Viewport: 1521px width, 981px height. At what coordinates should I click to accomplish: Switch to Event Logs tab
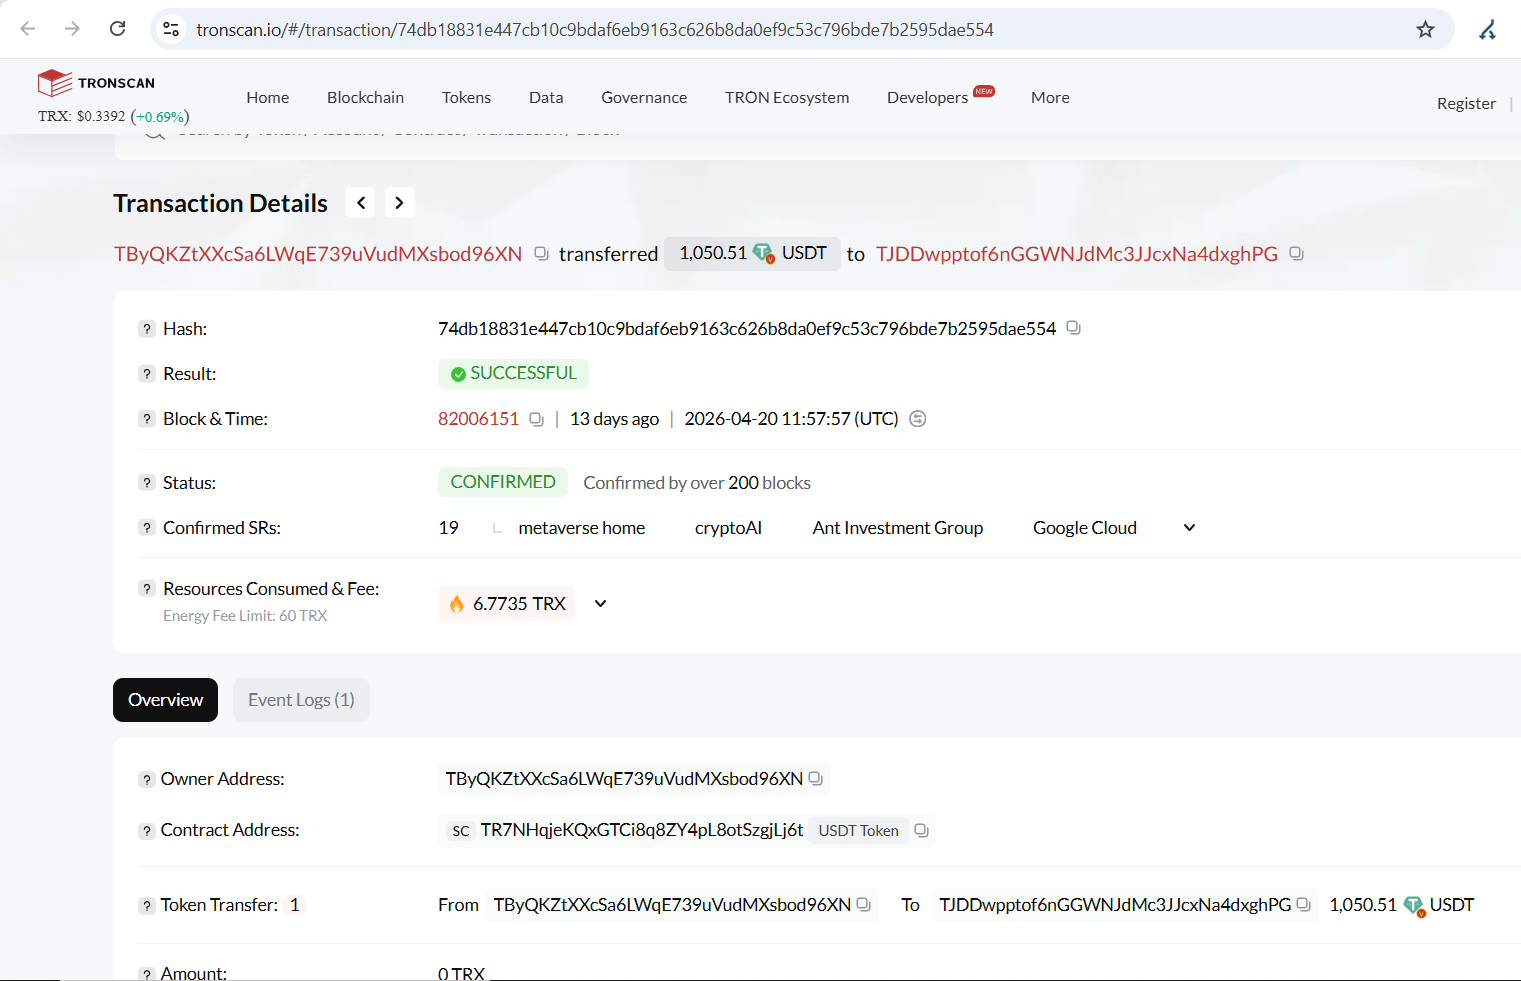(301, 700)
